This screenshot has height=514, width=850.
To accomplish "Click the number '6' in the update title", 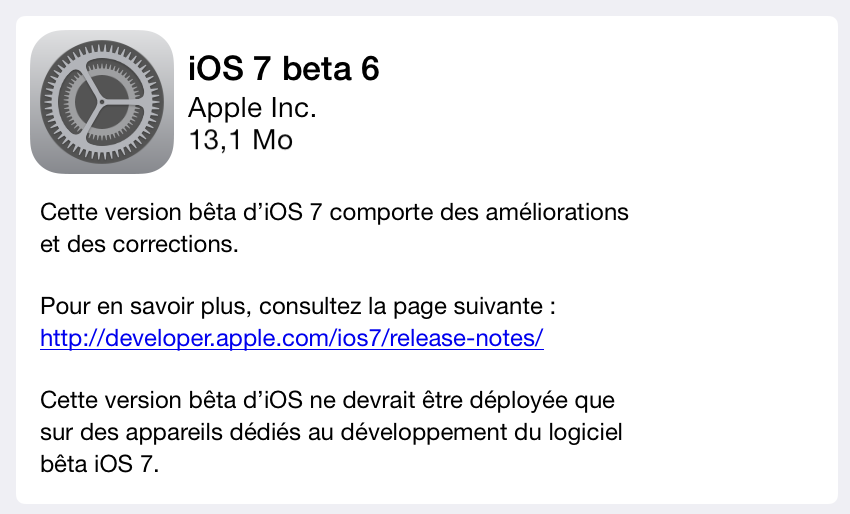I will (x=370, y=69).
